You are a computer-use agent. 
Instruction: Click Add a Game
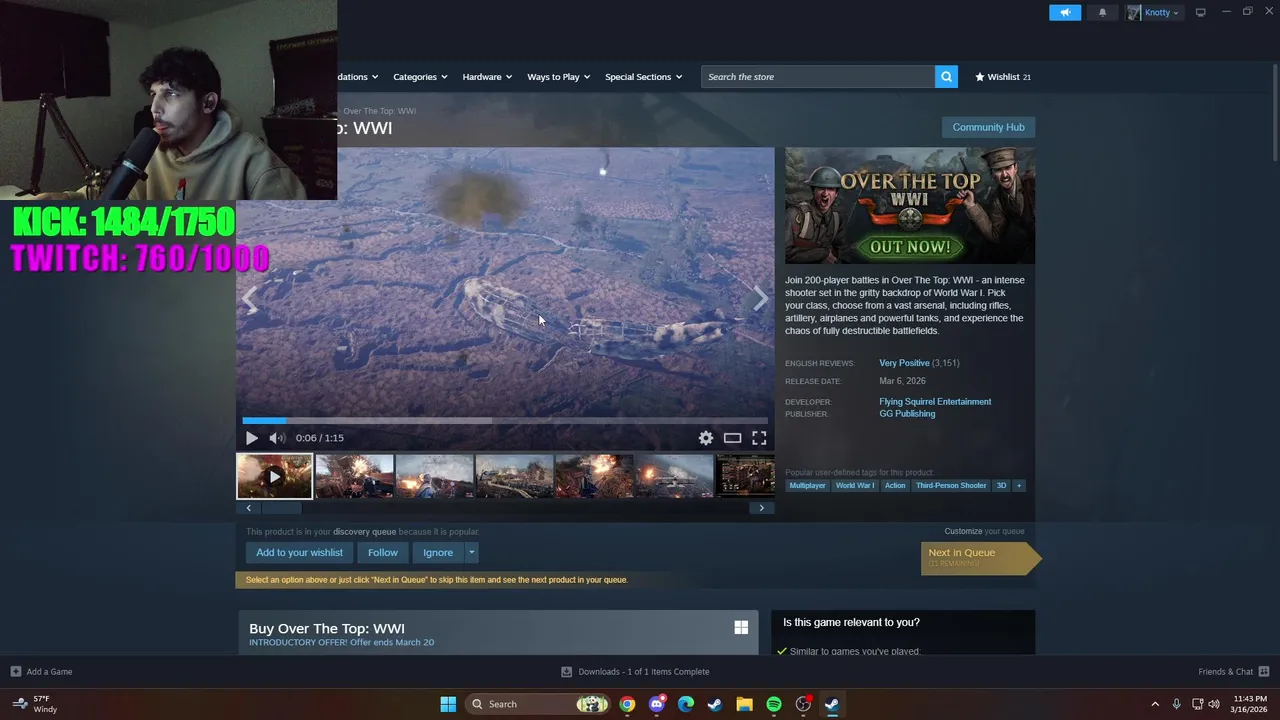pyautogui.click(x=41, y=672)
